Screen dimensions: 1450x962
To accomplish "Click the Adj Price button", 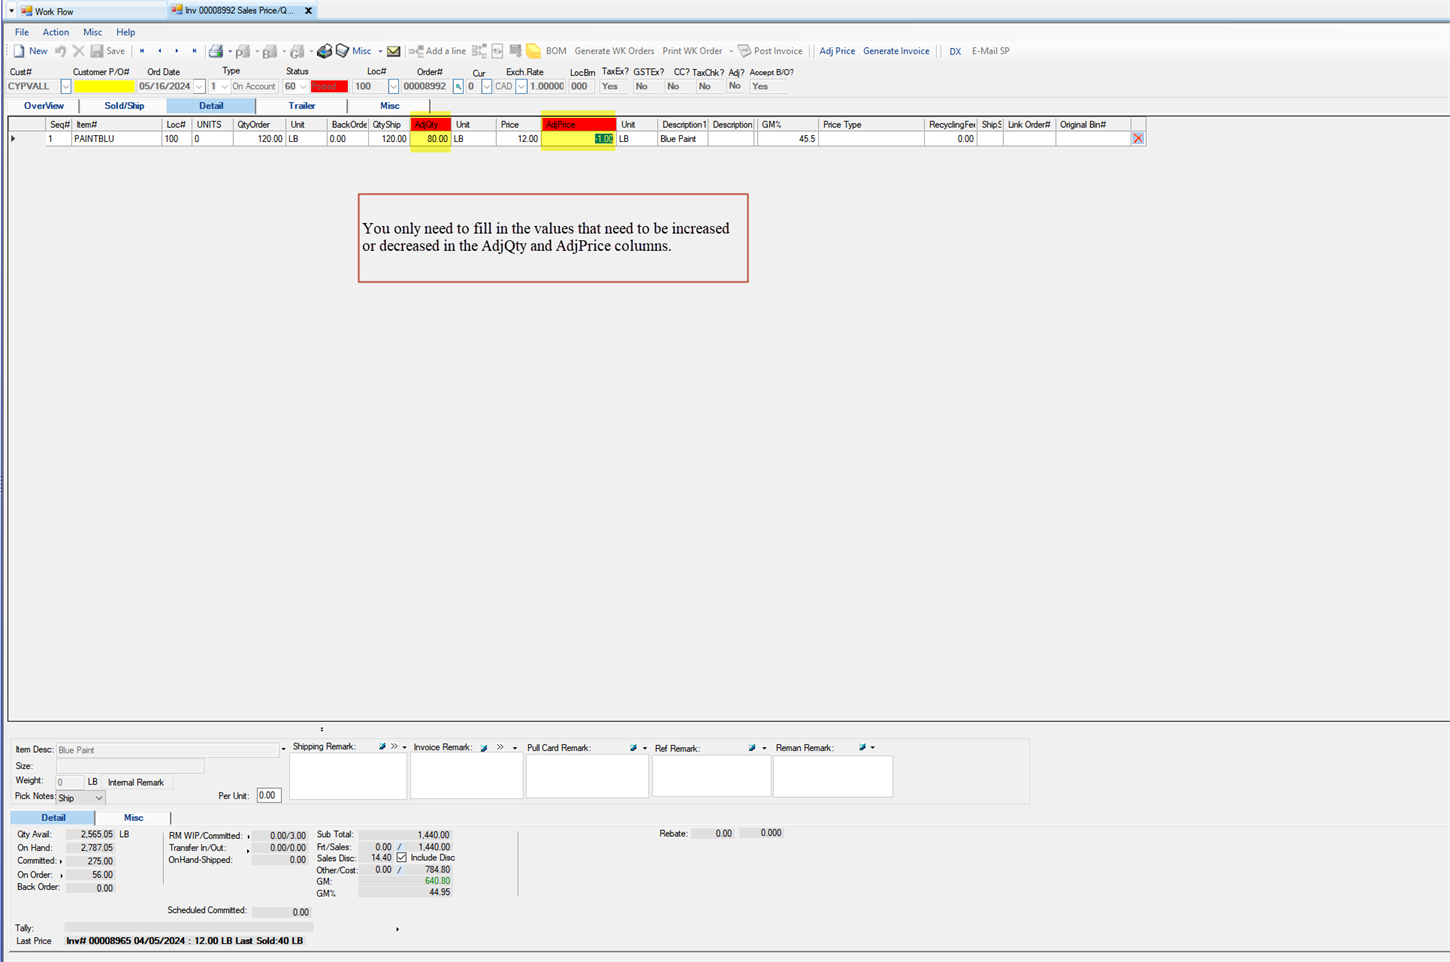I will point(837,51).
